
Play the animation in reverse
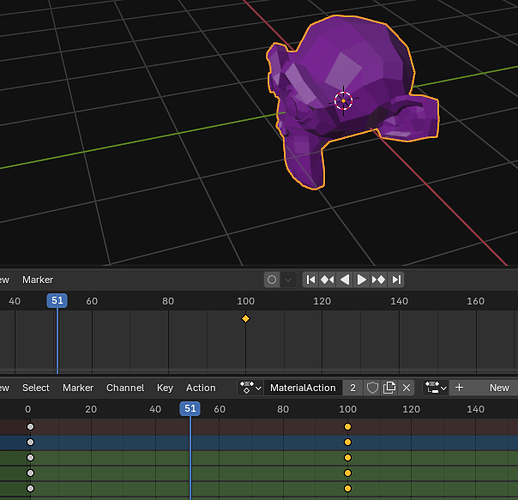click(345, 280)
